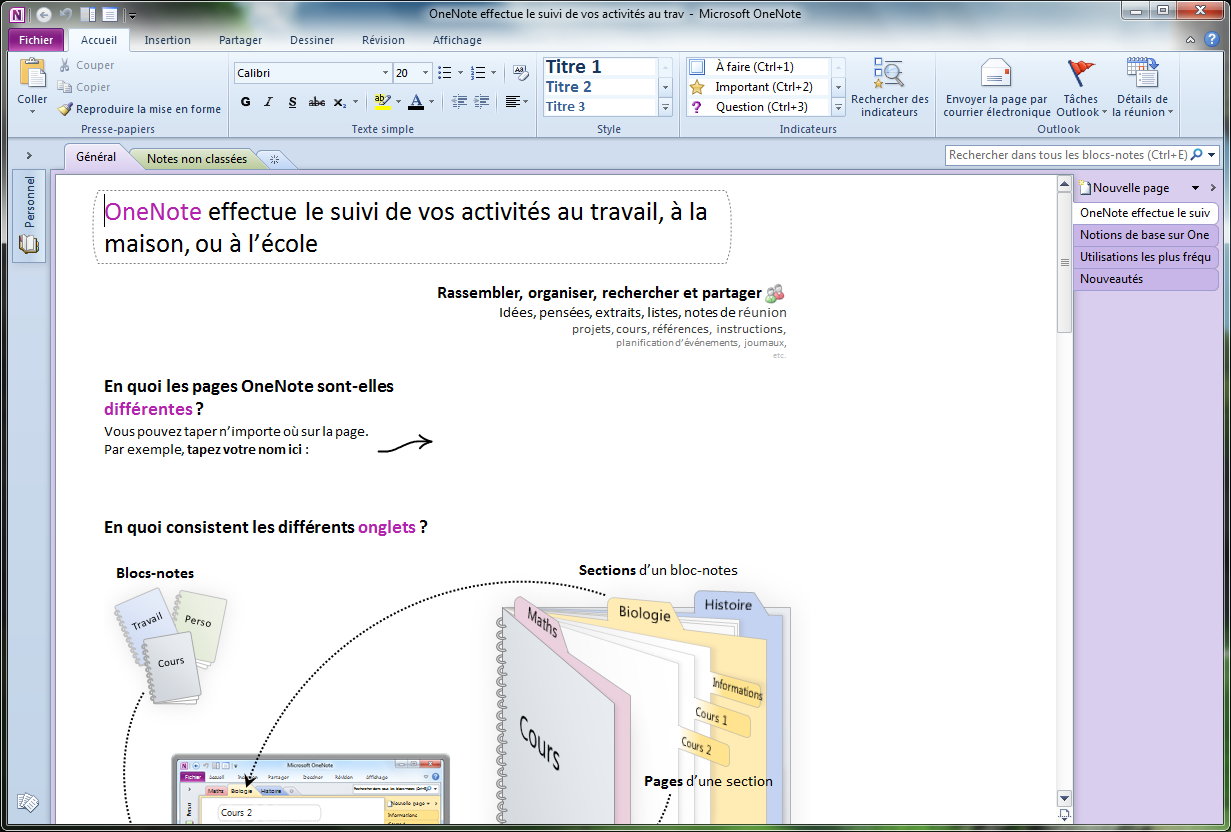Click the decrease indent icon
Image resolution: width=1231 pixels, height=832 pixels.
coord(460,102)
